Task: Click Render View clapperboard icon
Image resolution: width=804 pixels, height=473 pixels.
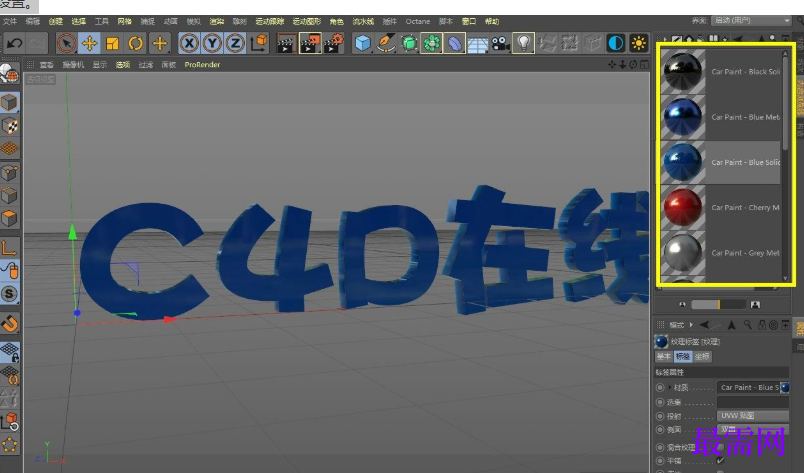Action: (x=286, y=43)
